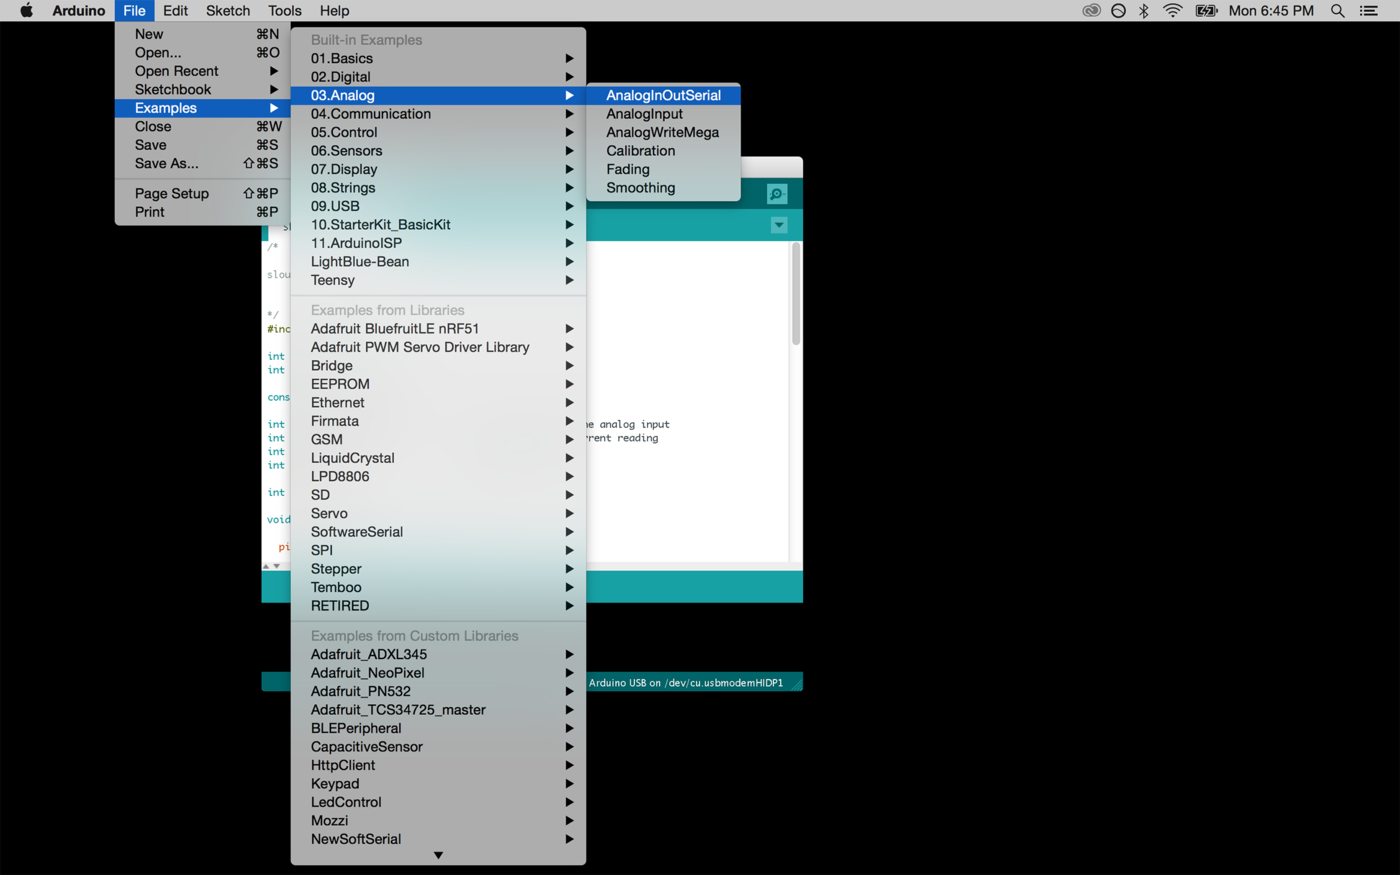Expand the 02.Digital examples
This screenshot has height=875, width=1400.
coord(438,77)
